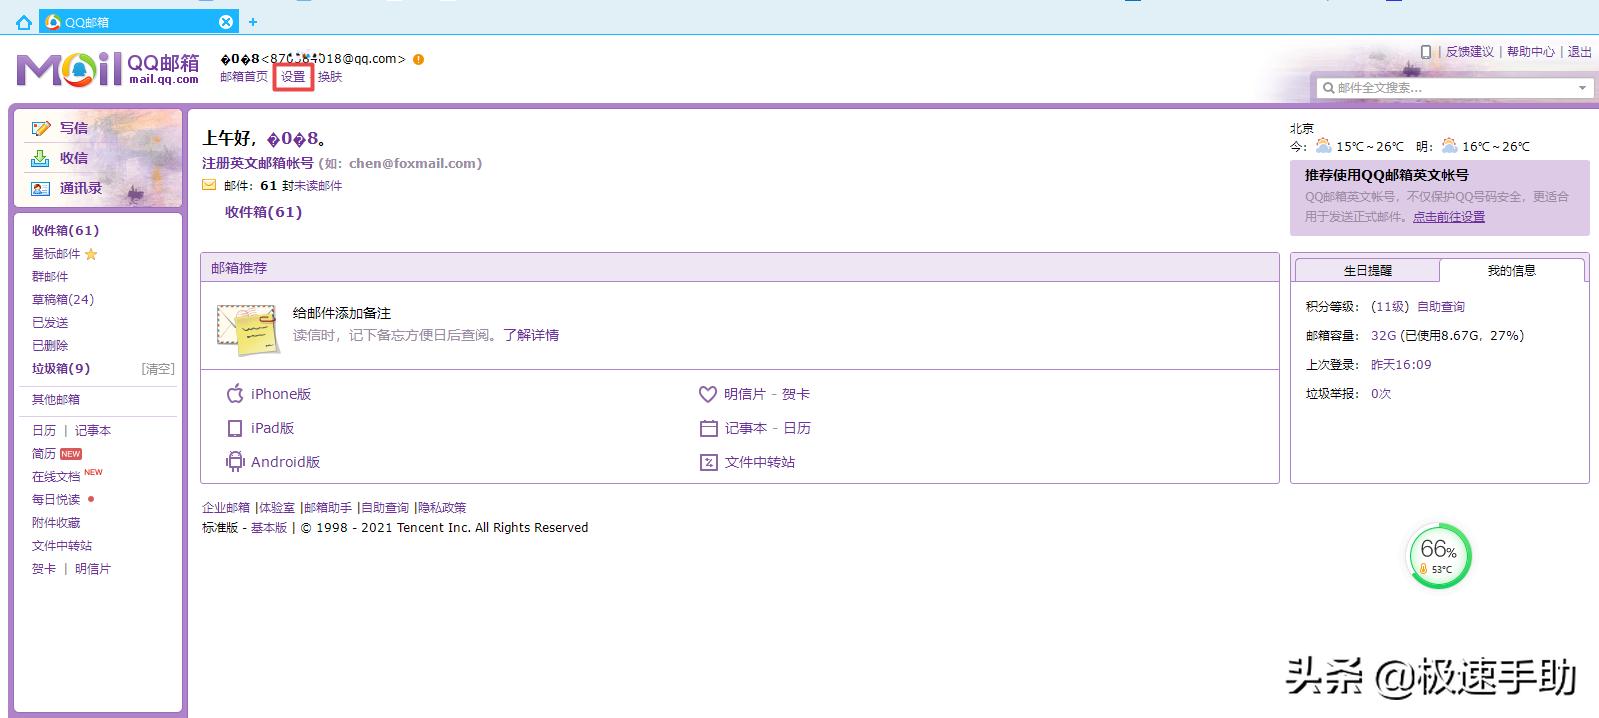The image size is (1599, 718).
Task: Switch to the 我的信息 tab
Action: [1511, 270]
